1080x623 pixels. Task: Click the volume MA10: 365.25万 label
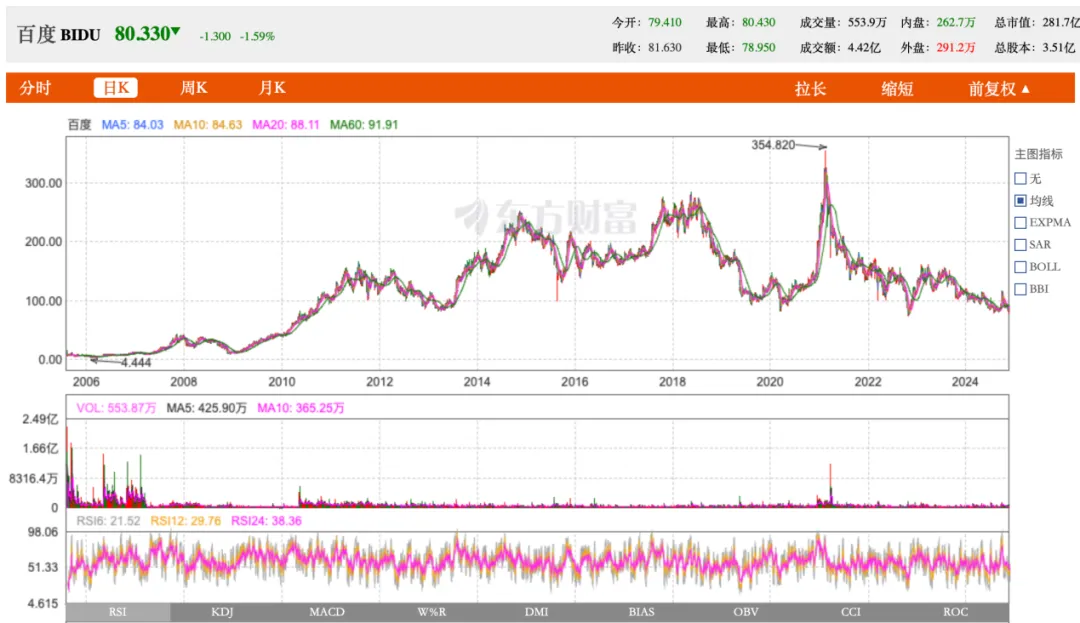point(300,408)
